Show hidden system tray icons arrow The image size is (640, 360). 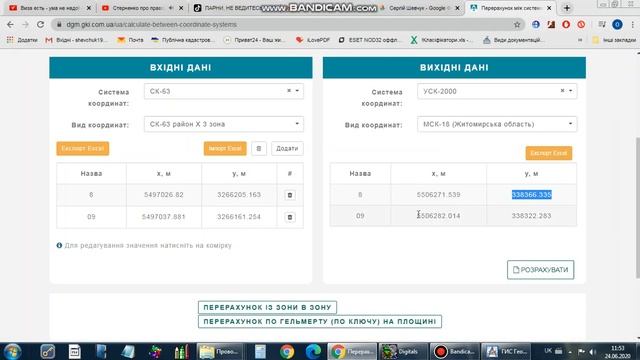coord(570,351)
